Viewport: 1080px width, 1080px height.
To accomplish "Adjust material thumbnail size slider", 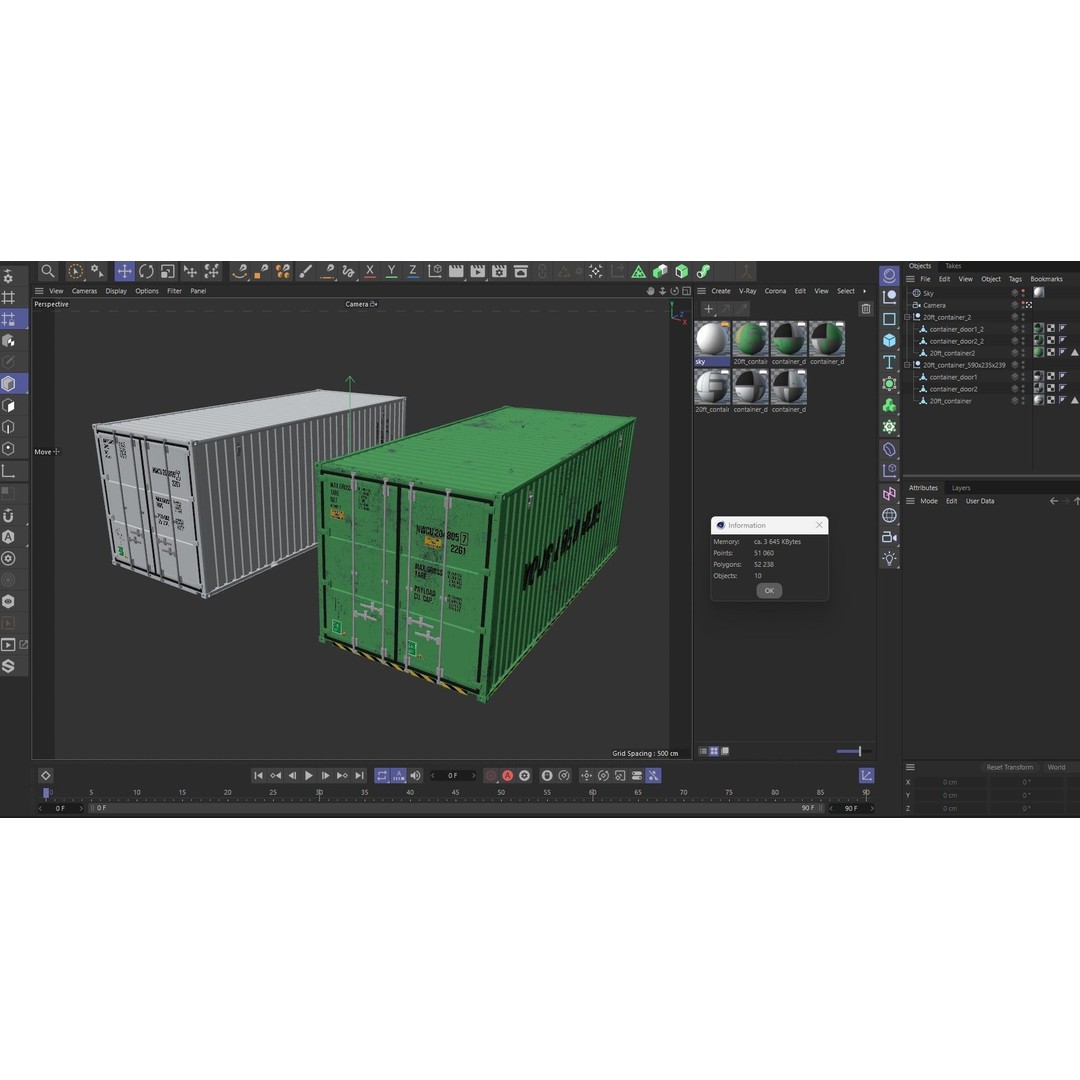I will click(853, 751).
